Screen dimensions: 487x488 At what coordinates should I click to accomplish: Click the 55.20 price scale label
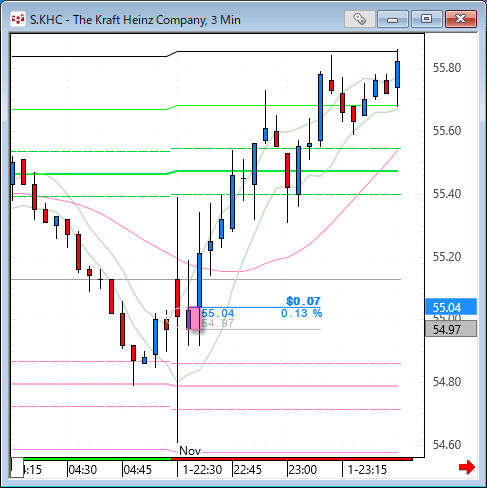pos(447,257)
